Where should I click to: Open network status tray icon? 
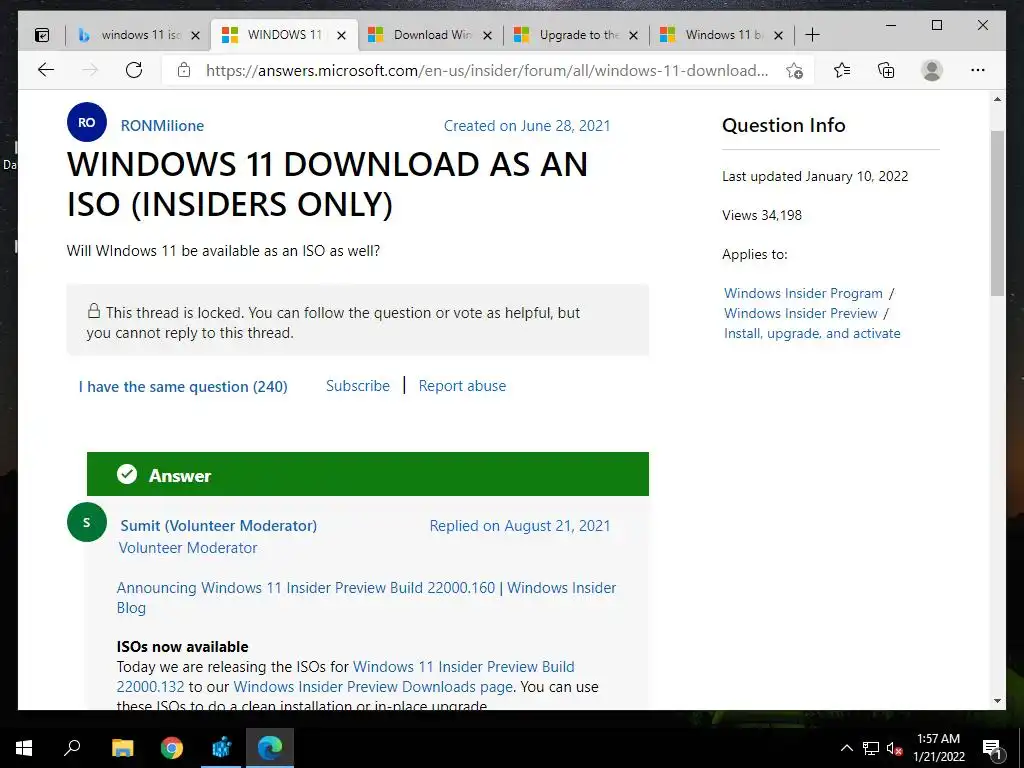871,748
